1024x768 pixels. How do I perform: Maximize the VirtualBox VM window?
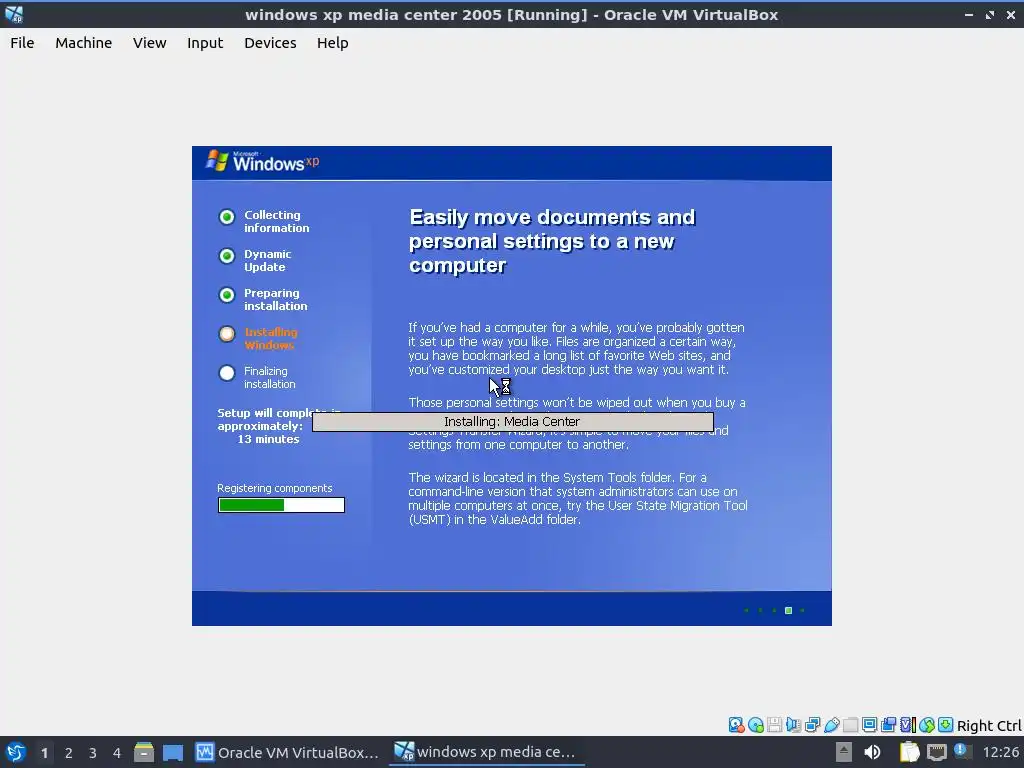coord(990,14)
